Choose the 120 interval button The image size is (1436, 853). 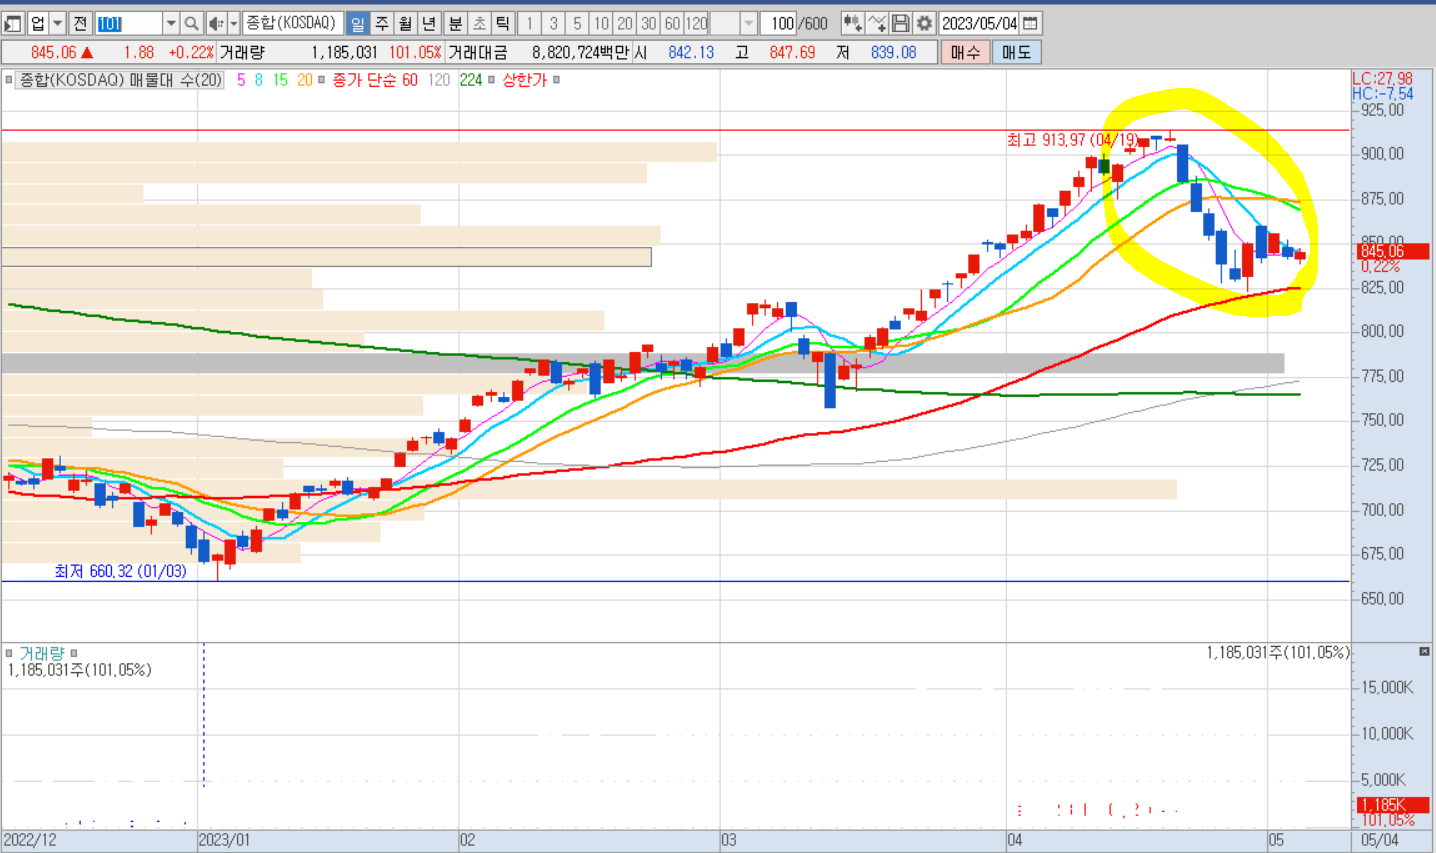[697, 23]
